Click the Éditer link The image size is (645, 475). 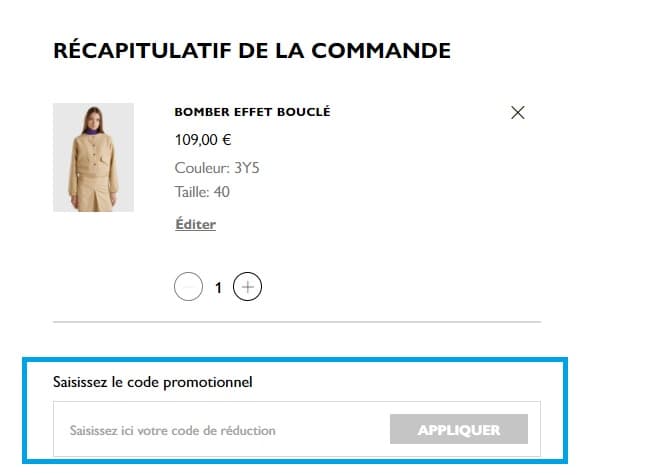tap(195, 224)
